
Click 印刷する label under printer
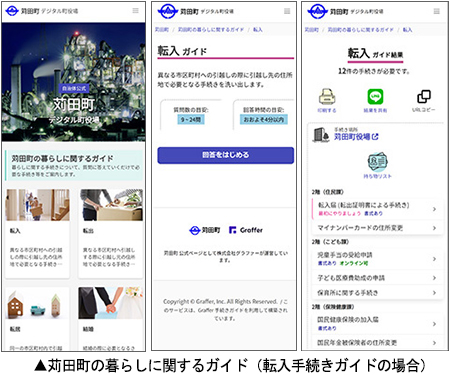[327, 110]
